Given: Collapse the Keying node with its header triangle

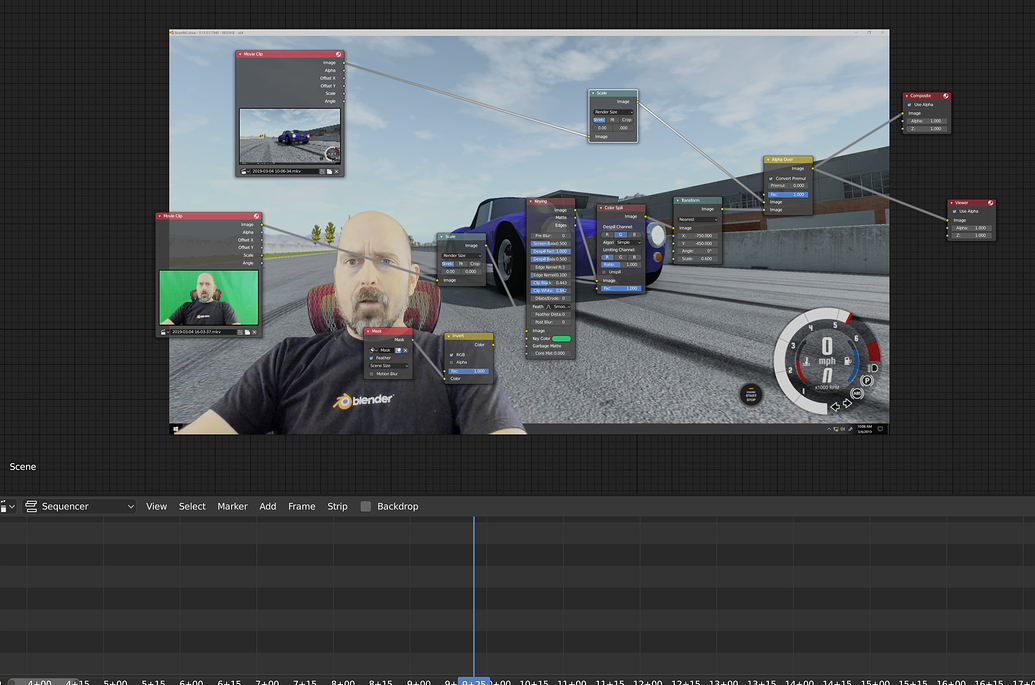Looking at the screenshot, I should (531, 202).
